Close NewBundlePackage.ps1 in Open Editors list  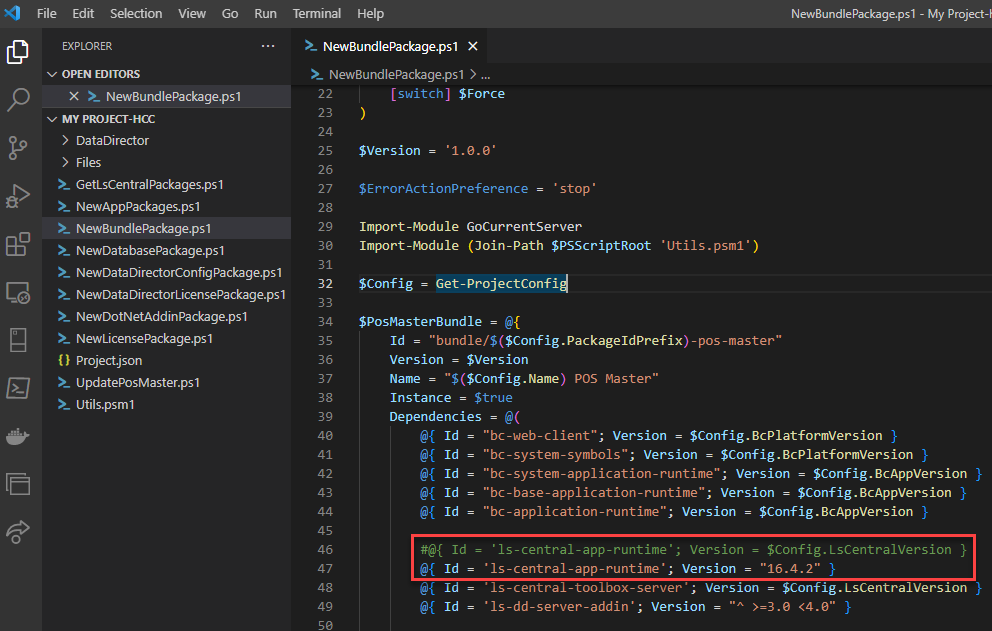(74, 96)
